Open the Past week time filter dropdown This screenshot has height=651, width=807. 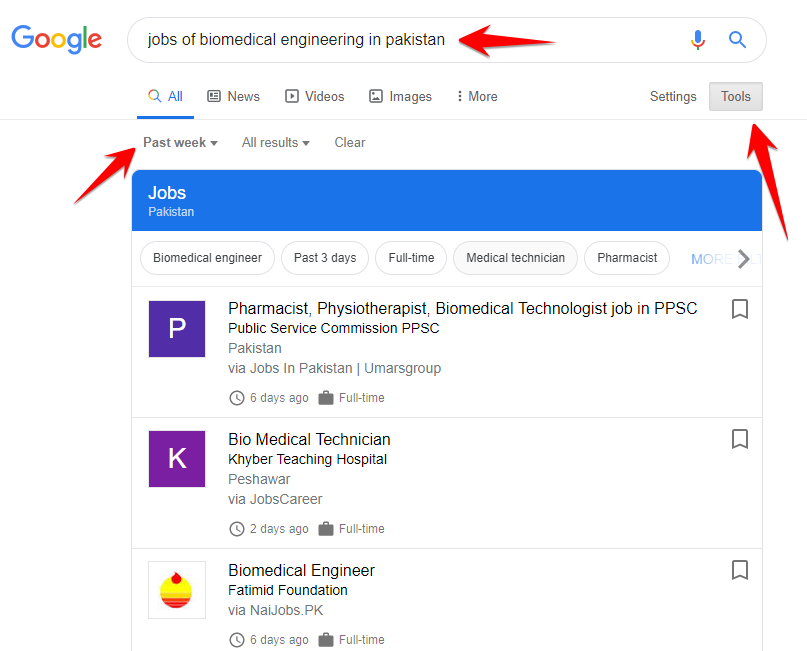180,143
